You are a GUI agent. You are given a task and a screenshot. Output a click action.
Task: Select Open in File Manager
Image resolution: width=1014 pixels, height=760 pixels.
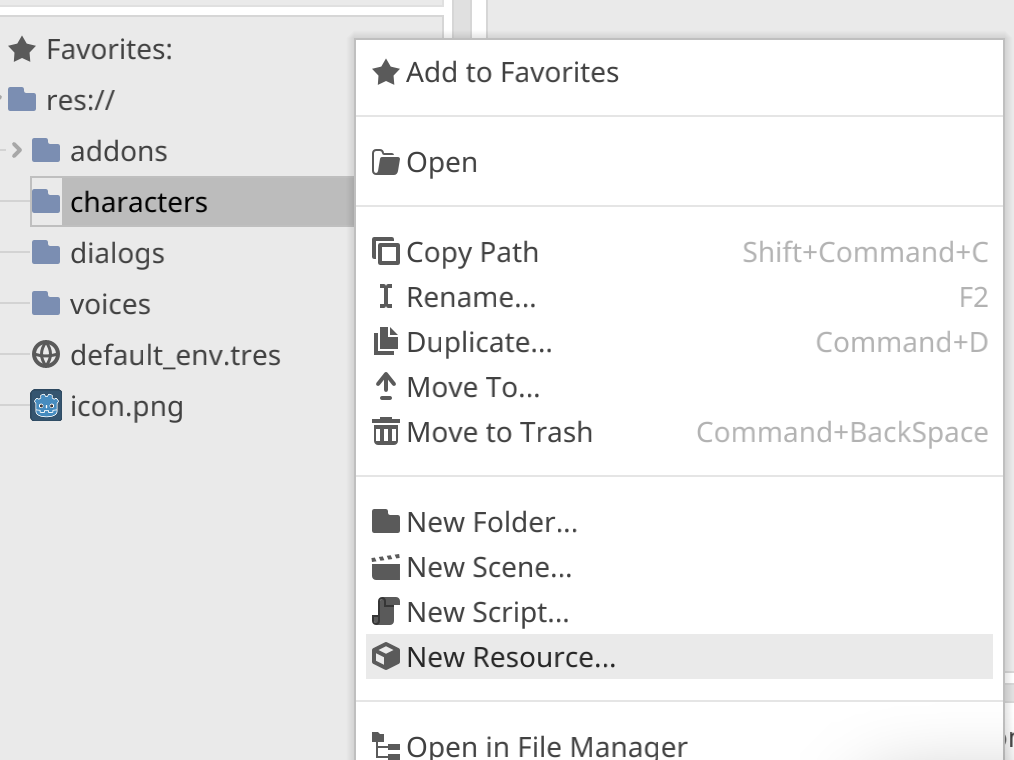pyautogui.click(x=546, y=746)
